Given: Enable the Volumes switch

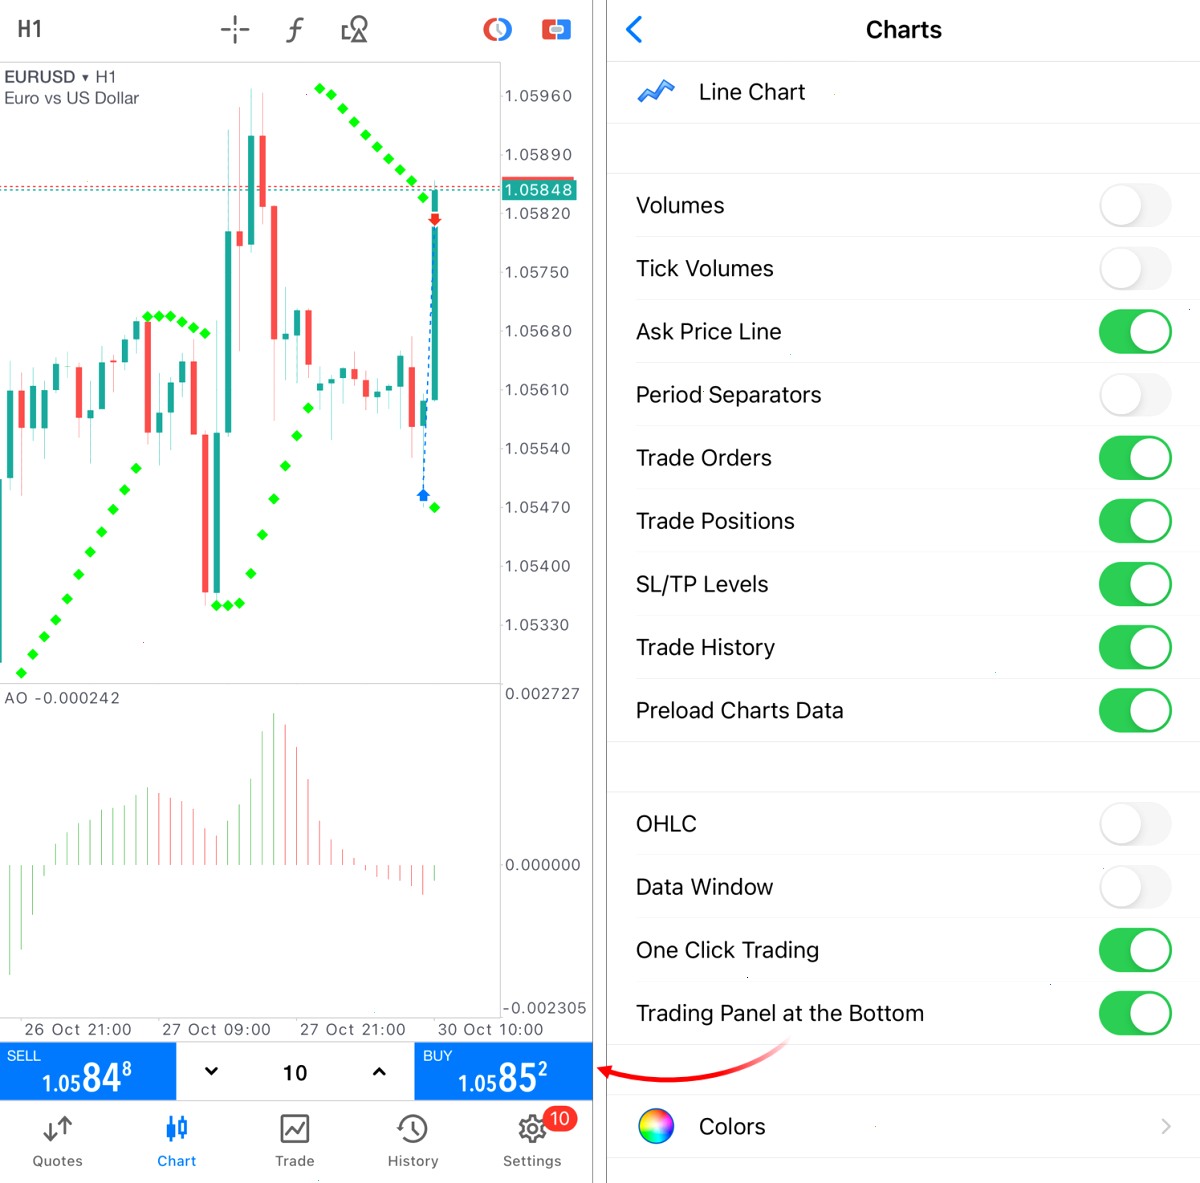Looking at the screenshot, I should tap(1135, 206).
